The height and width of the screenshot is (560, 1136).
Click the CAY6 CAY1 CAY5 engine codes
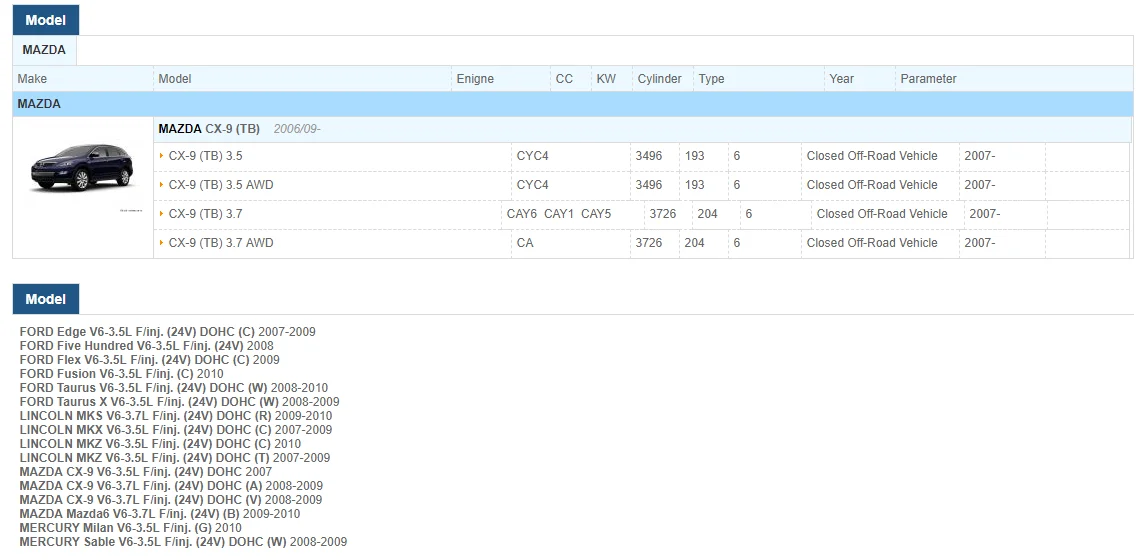[x=559, y=214]
